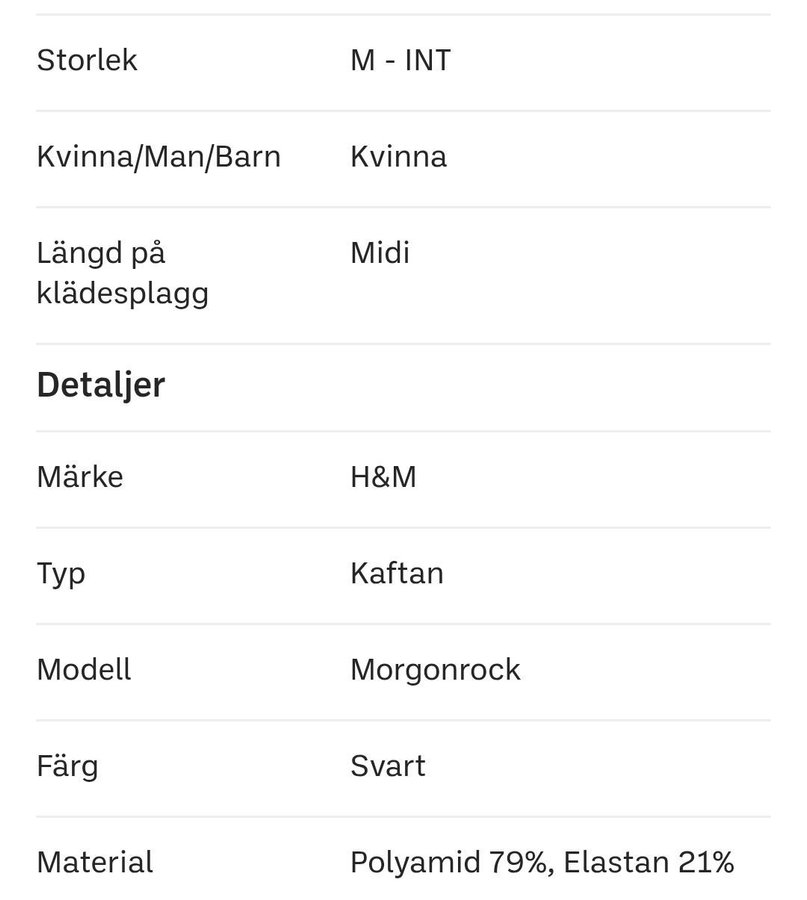Click the 'Längd på' label line
This screenshot has height=900, width=807.
pyautogui.click(x=101, y=253)
